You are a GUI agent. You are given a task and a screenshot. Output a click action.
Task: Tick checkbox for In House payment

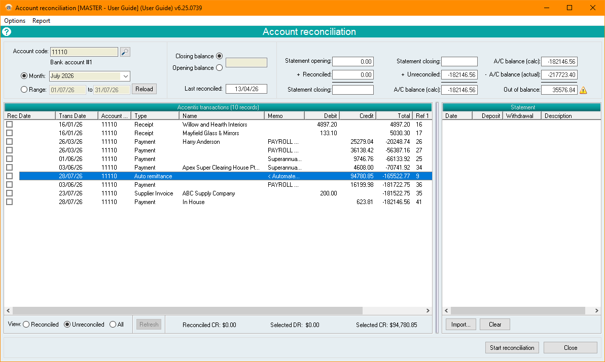coord(9,202)
